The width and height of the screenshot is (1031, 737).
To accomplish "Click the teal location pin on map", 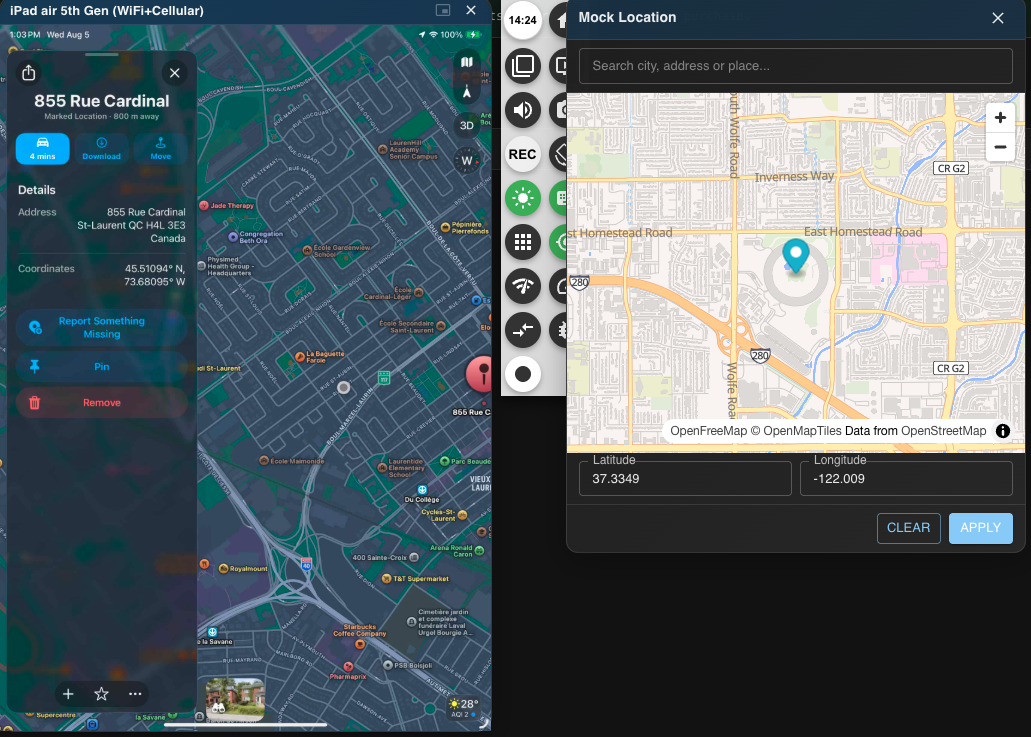I will coord(796,256).
